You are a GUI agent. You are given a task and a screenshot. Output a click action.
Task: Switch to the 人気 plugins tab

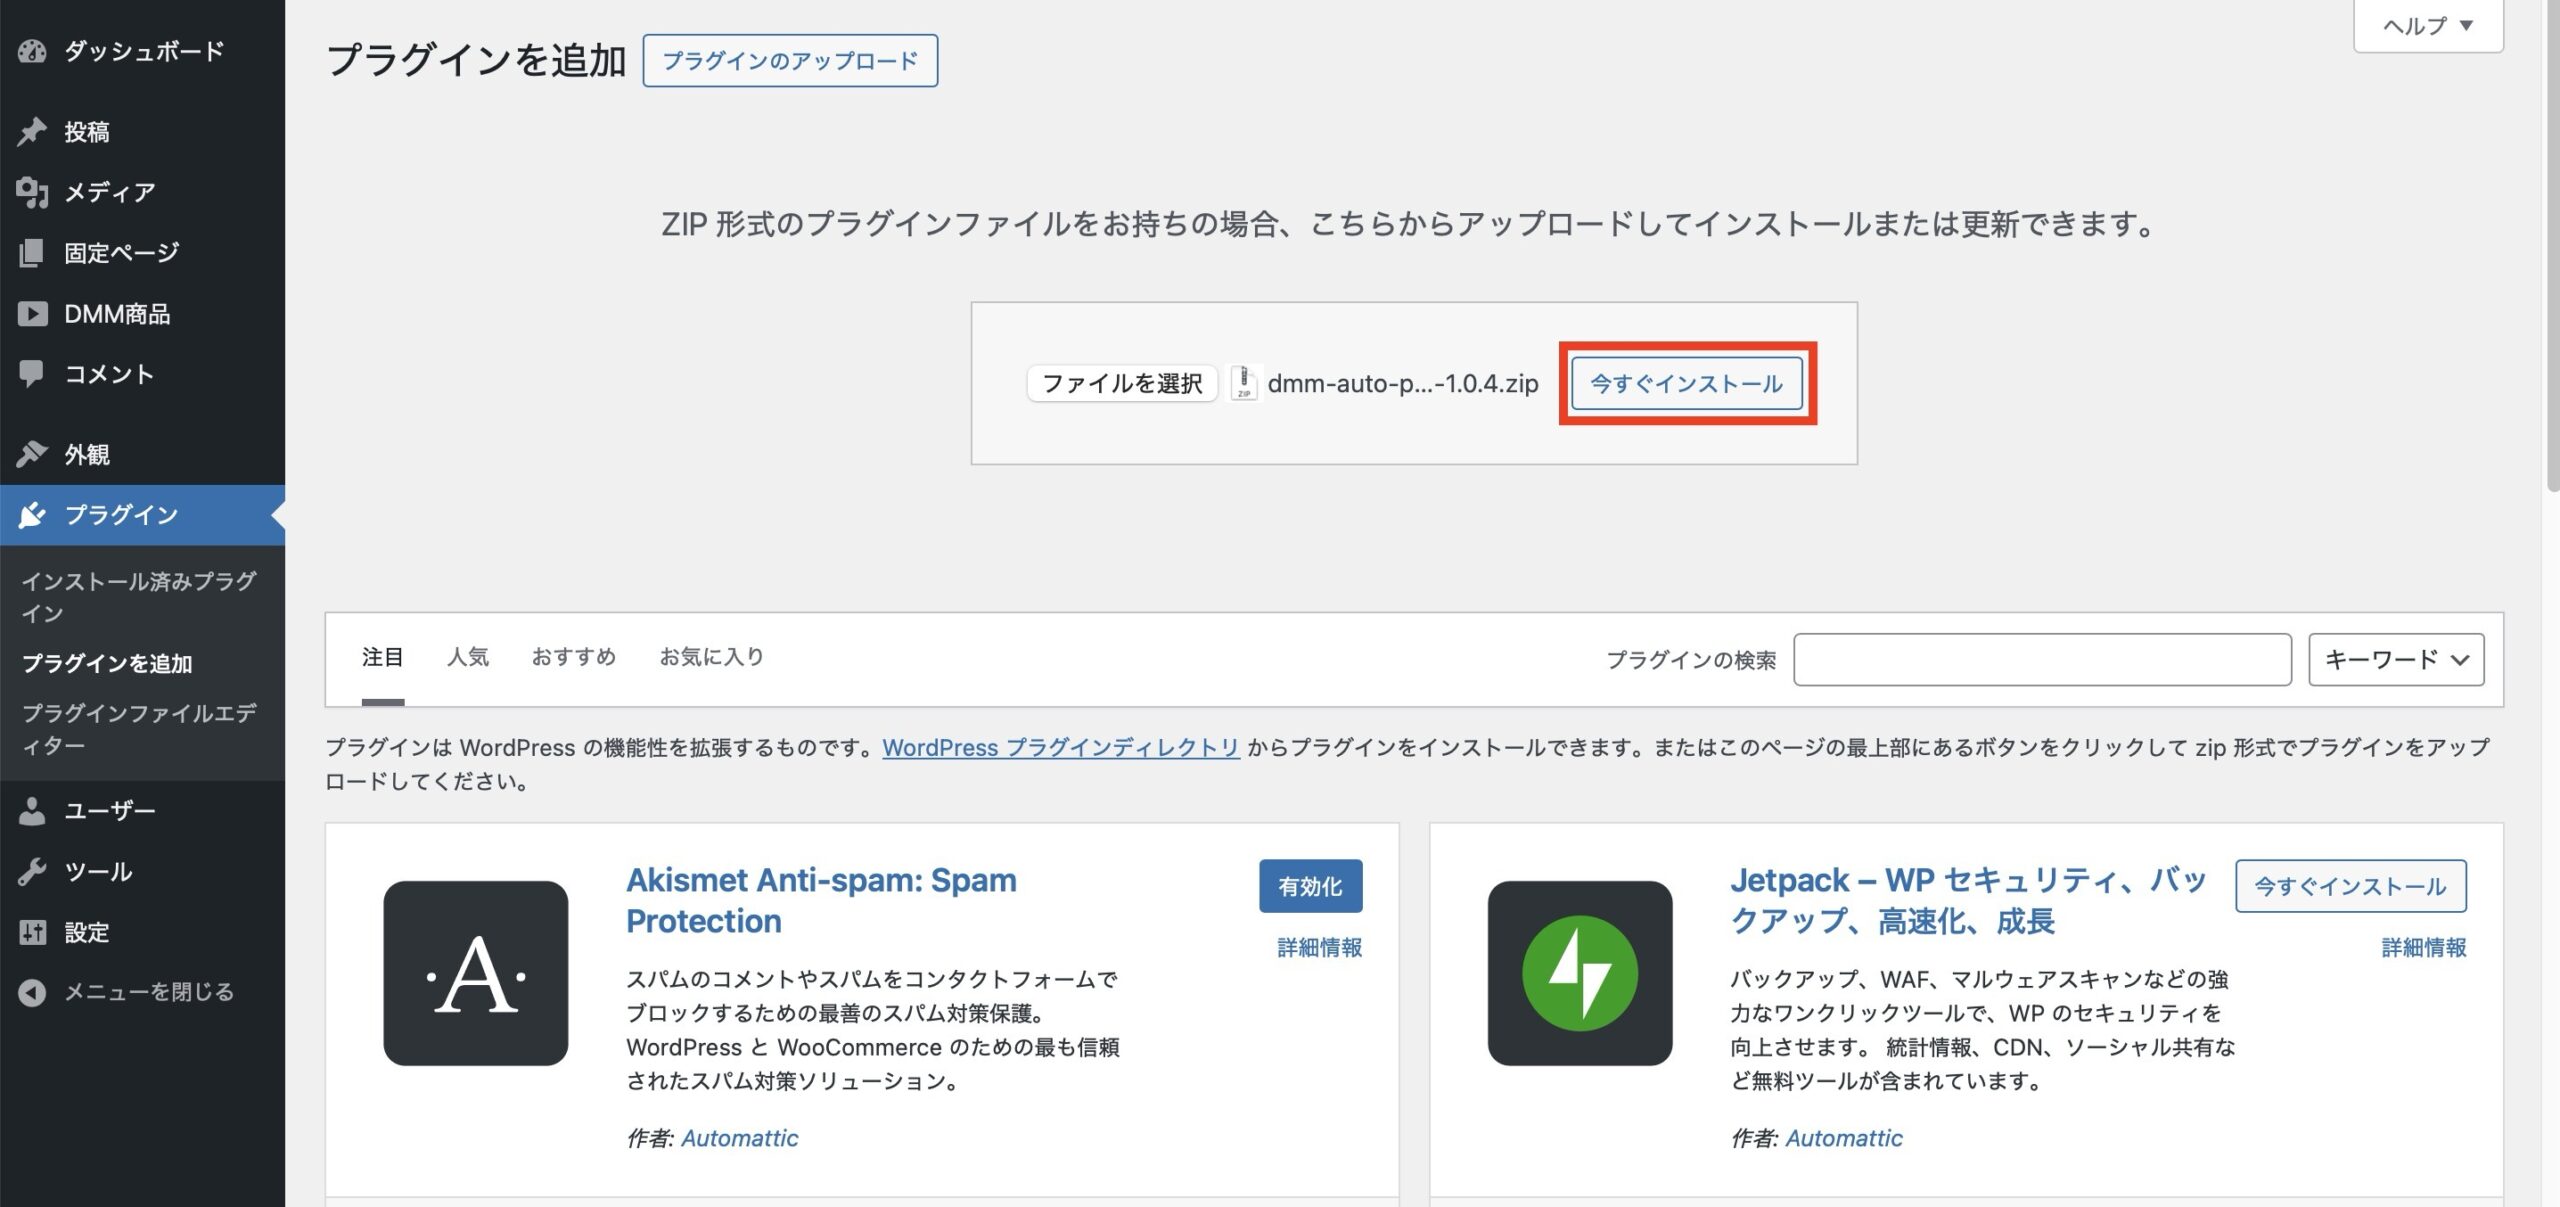coord(468,657)
